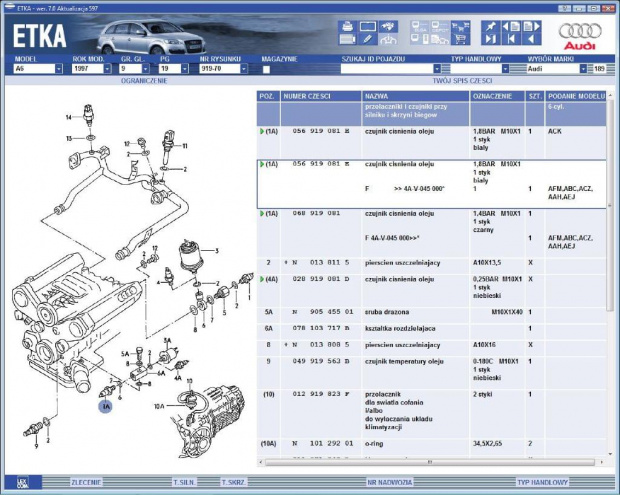Toggle the MAGAZYNIE checkbox
The height and width of the screenshot is (495, 620).
click(266, 69)
